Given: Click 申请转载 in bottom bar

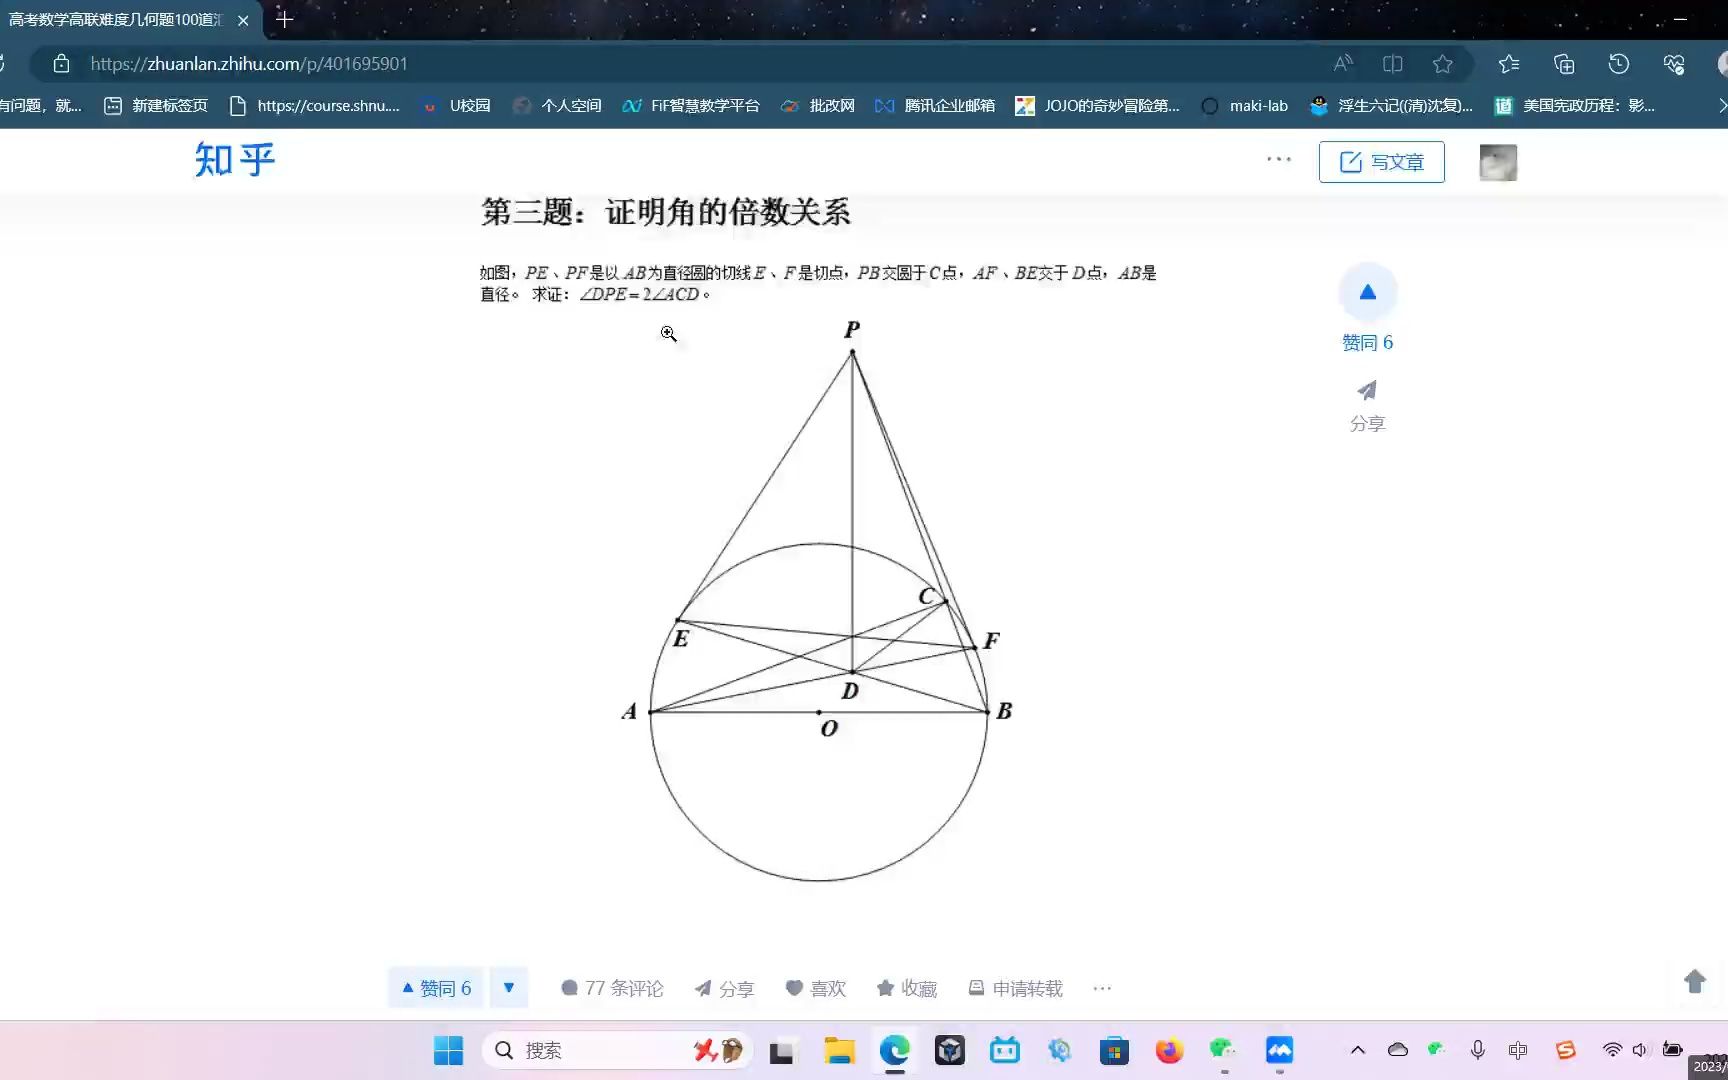Looking at the screenshot, I should pyautogui.click(x=1015, y=988).
